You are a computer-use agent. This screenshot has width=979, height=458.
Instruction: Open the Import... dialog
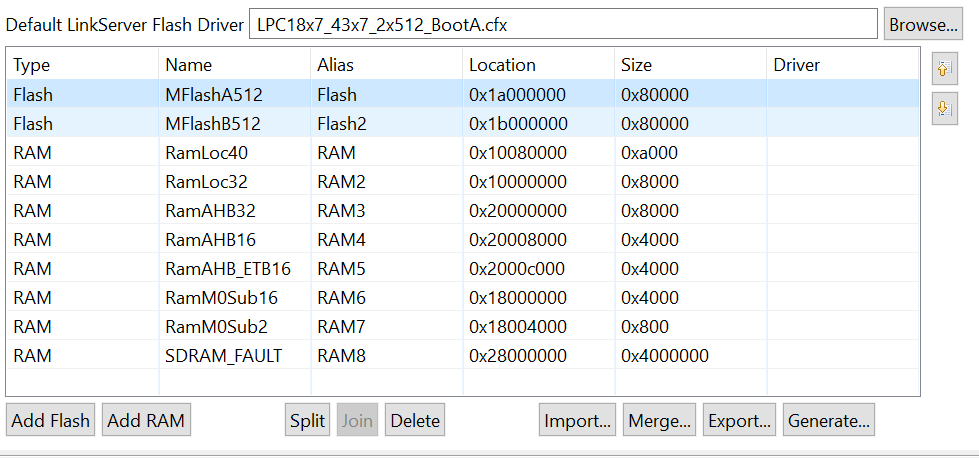pyautogui.click(x=577, y=421)
